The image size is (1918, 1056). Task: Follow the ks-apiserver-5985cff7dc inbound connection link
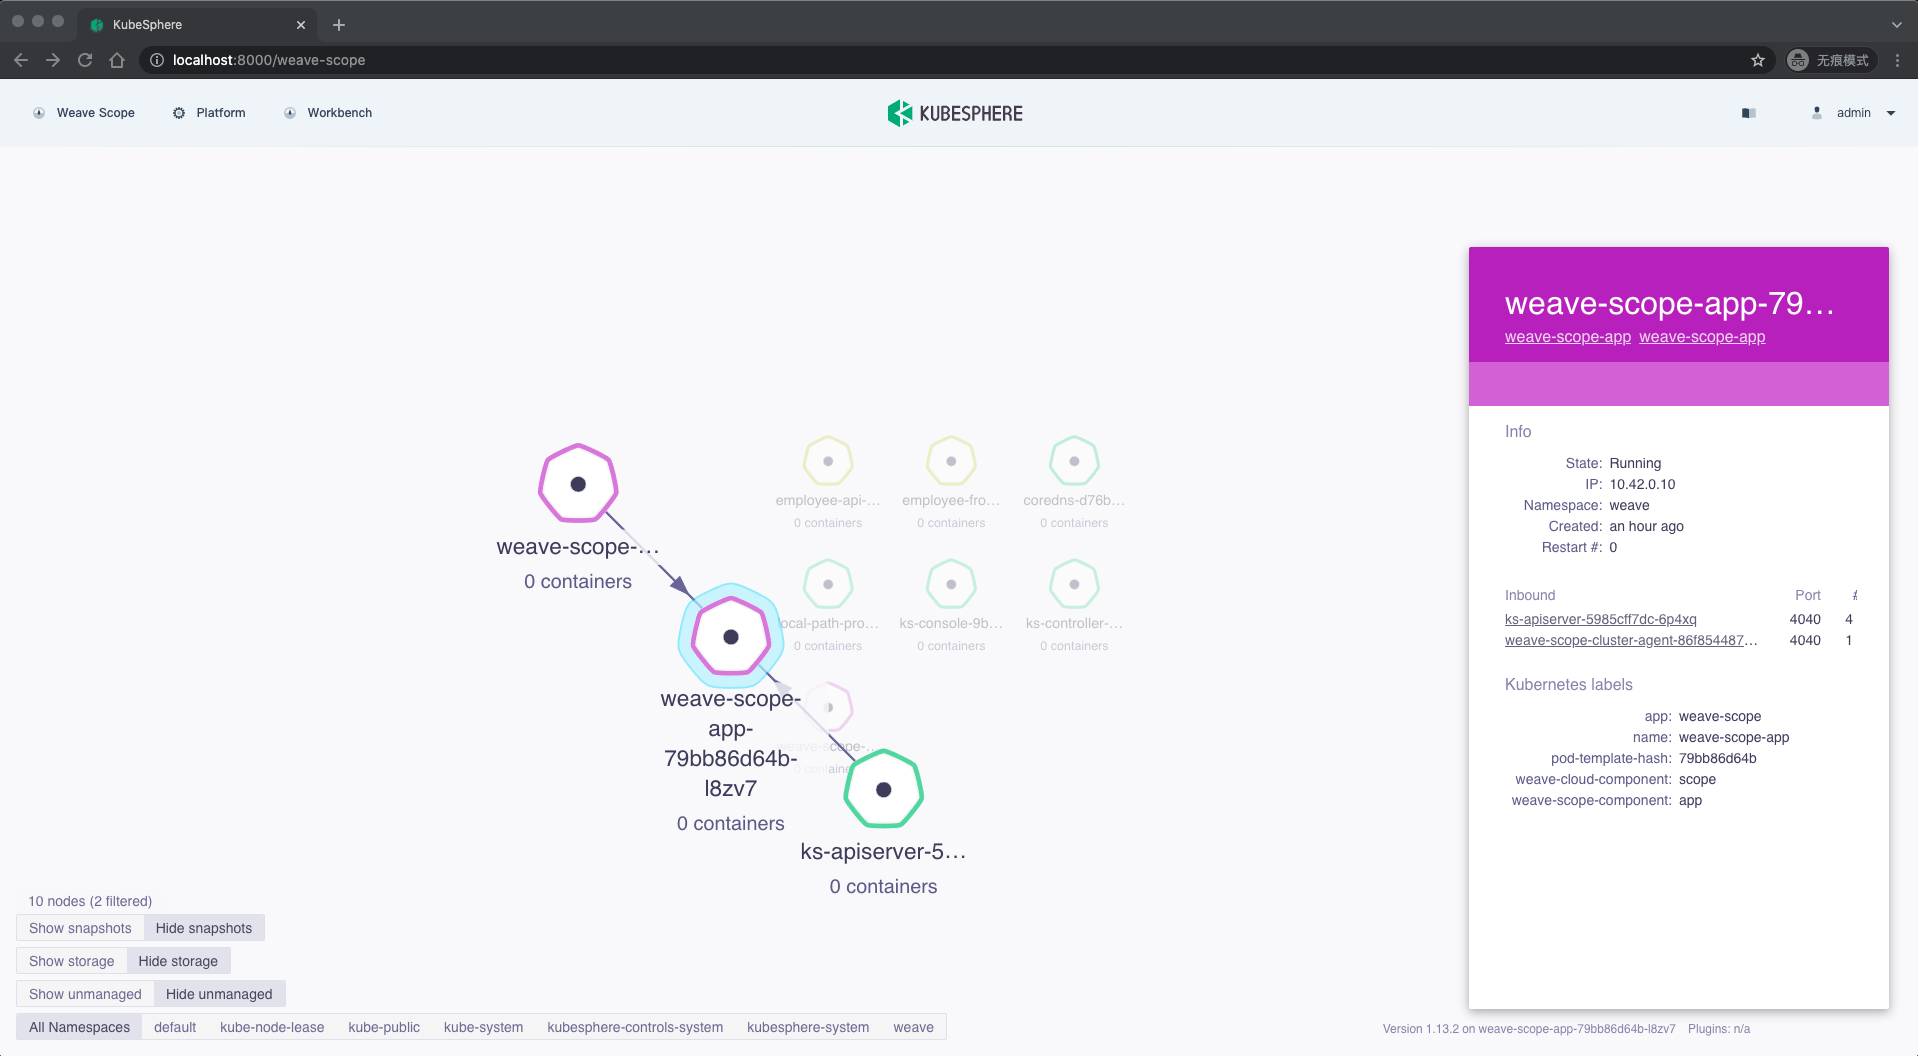tap(1600, 619)
